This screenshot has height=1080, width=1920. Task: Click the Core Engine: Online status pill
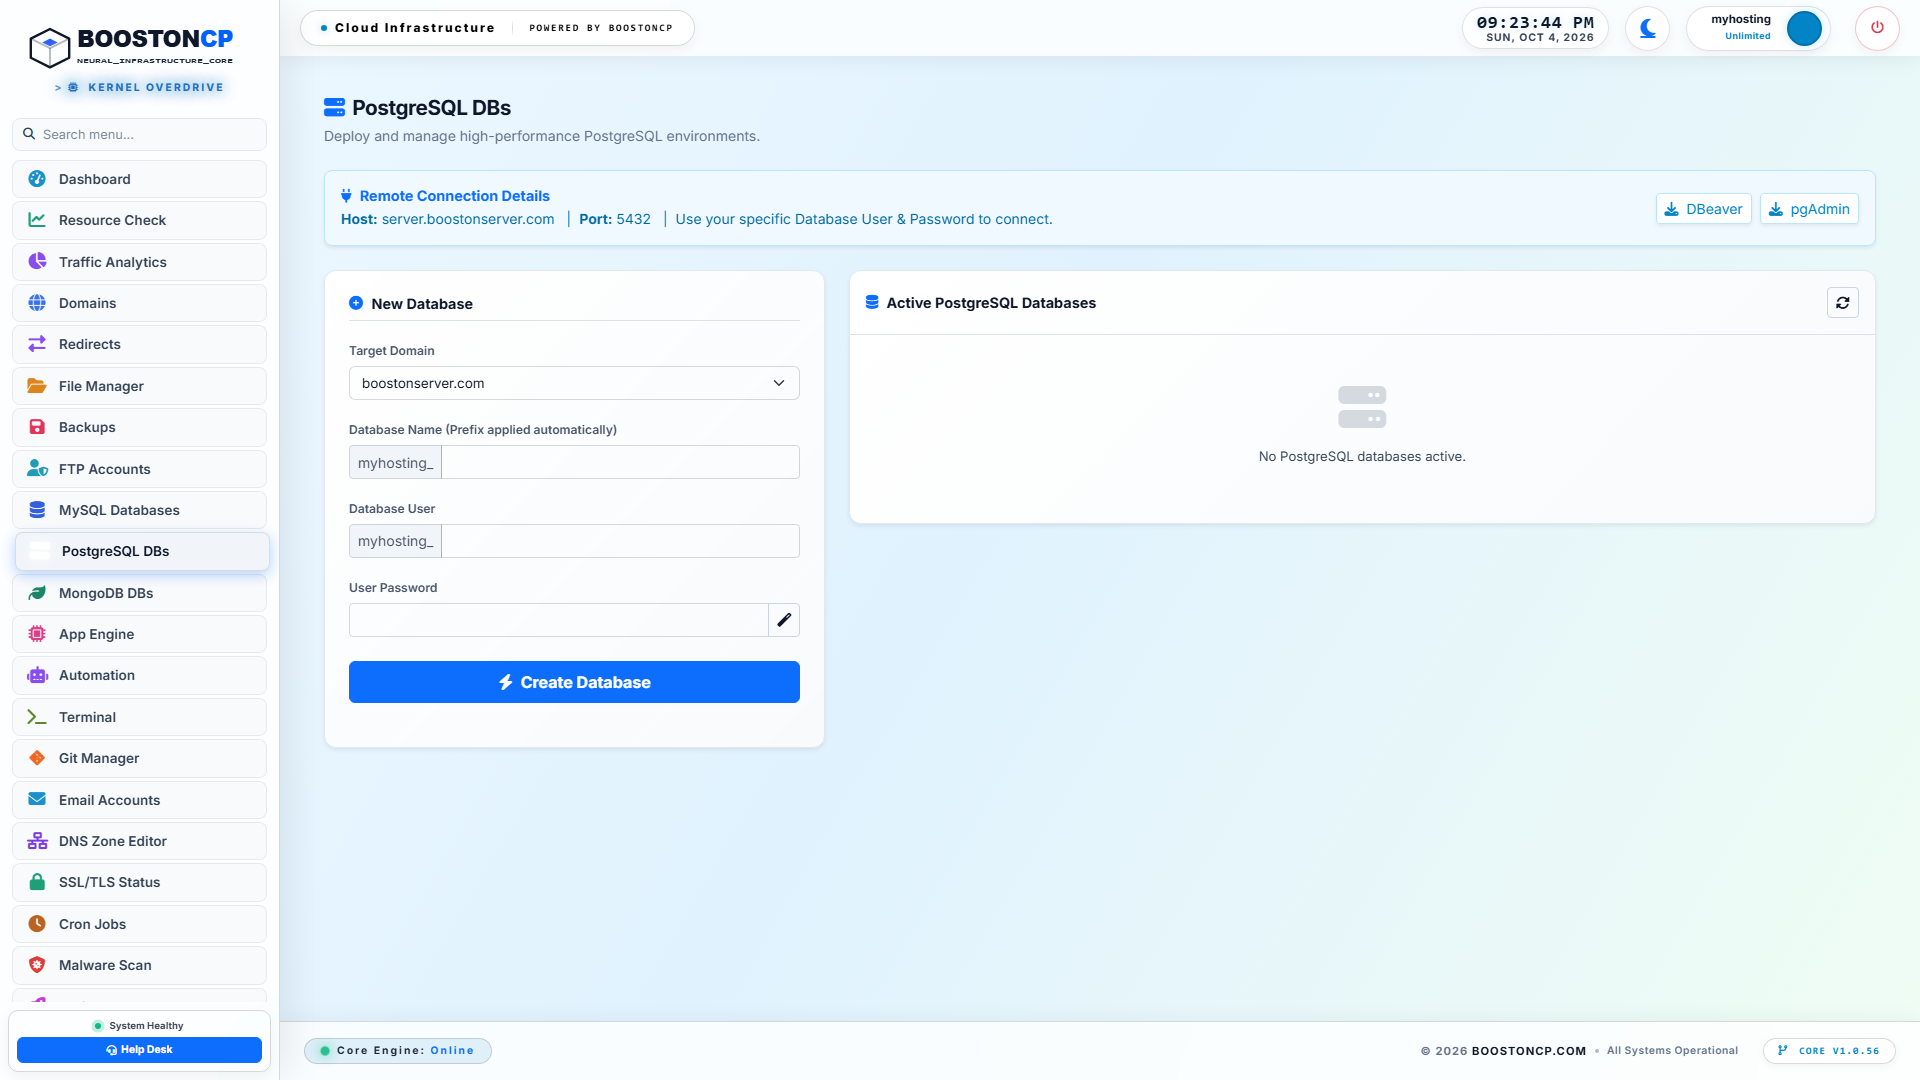coord(398,1051)
